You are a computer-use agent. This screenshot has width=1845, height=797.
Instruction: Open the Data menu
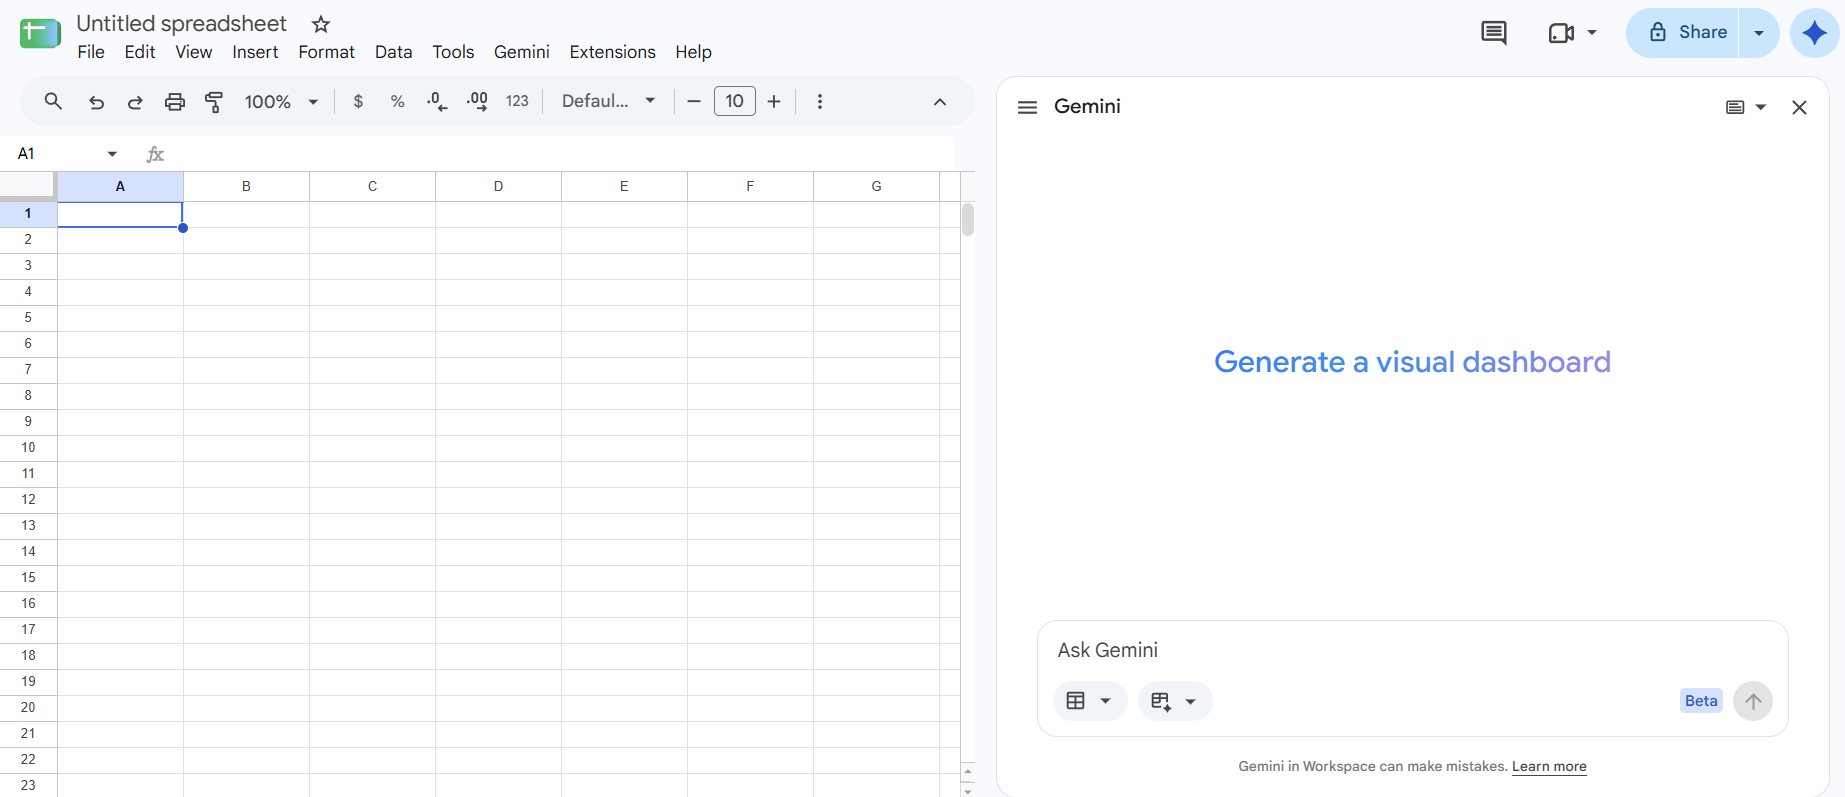click(x=394, y=52)
